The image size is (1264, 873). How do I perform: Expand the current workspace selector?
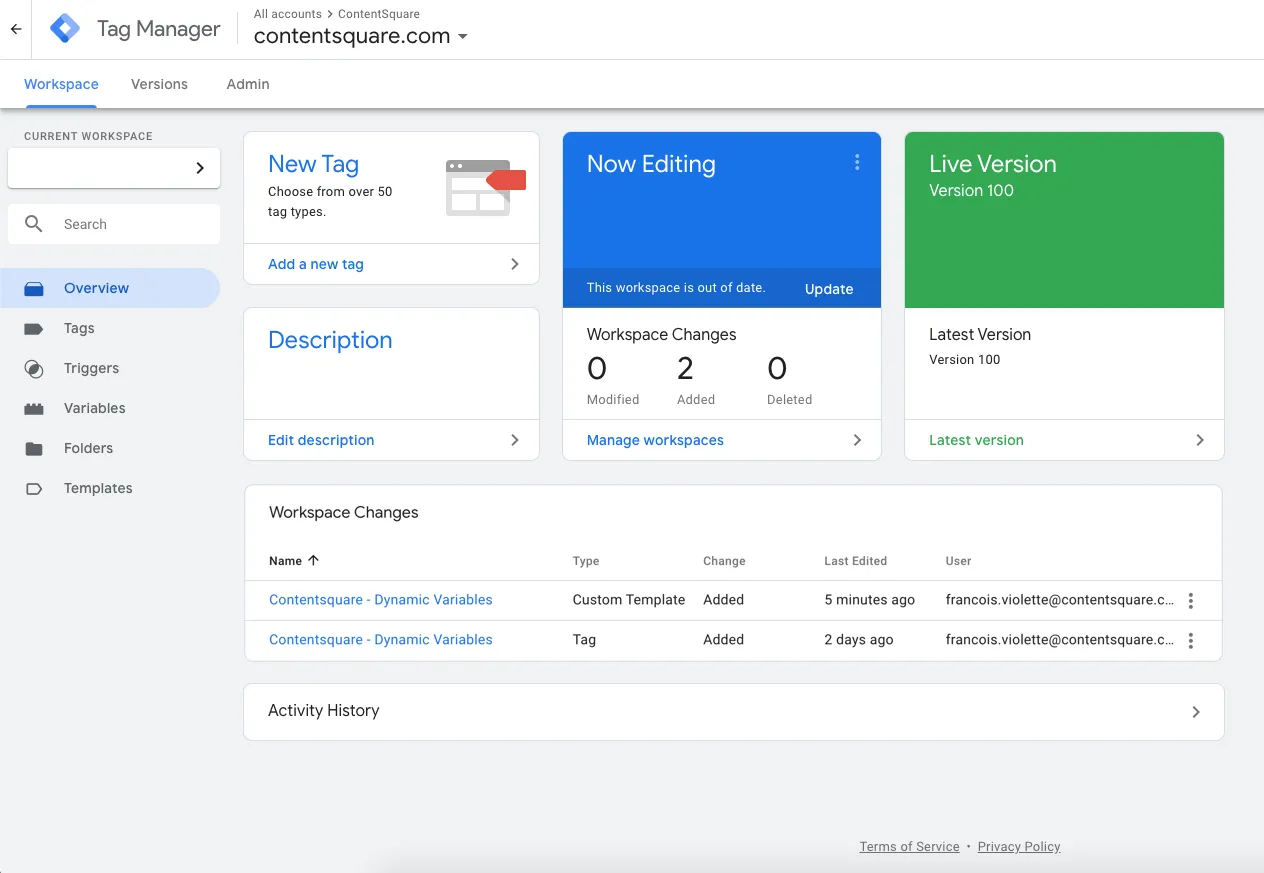114,168
